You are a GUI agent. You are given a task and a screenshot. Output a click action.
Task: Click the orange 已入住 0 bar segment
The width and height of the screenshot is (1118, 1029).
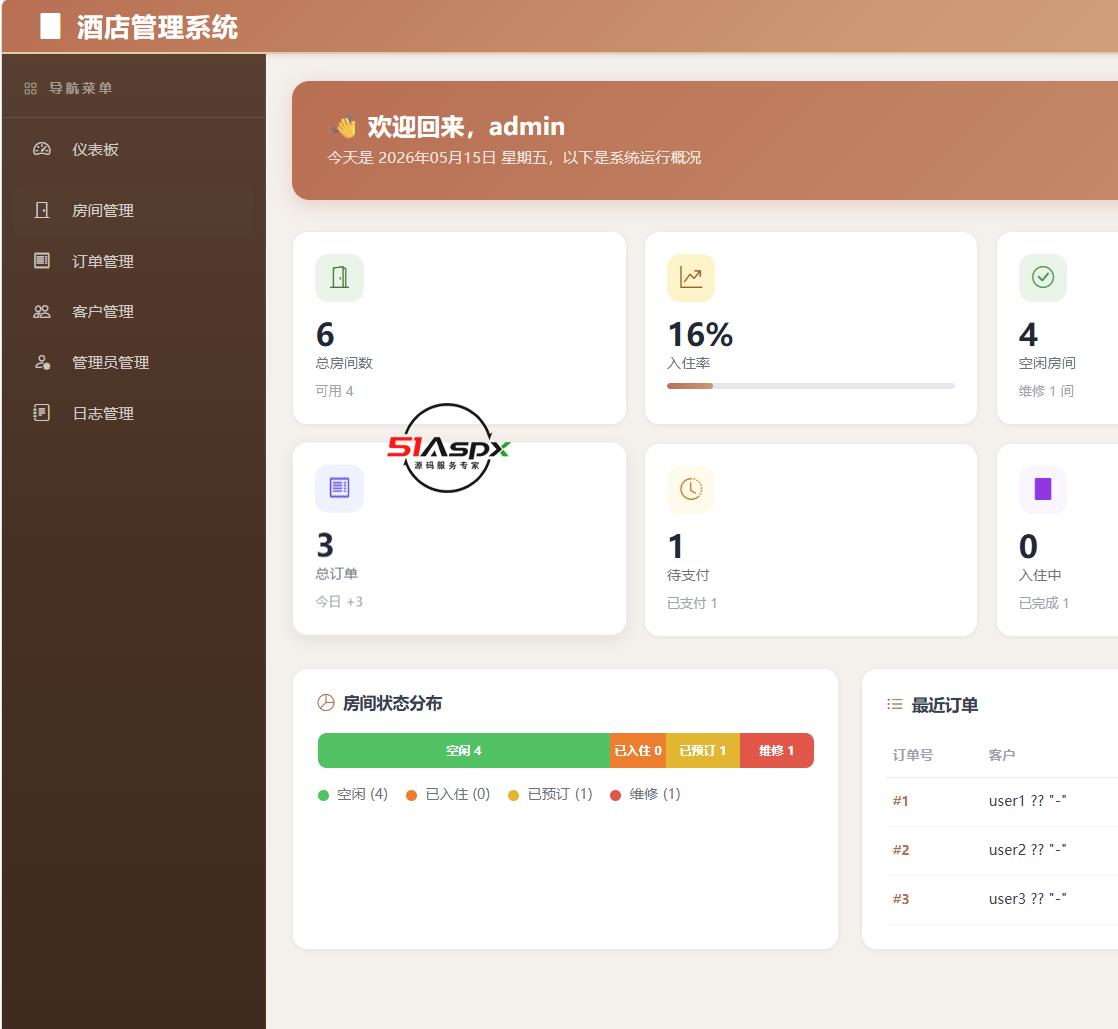(x=638, y=750)
